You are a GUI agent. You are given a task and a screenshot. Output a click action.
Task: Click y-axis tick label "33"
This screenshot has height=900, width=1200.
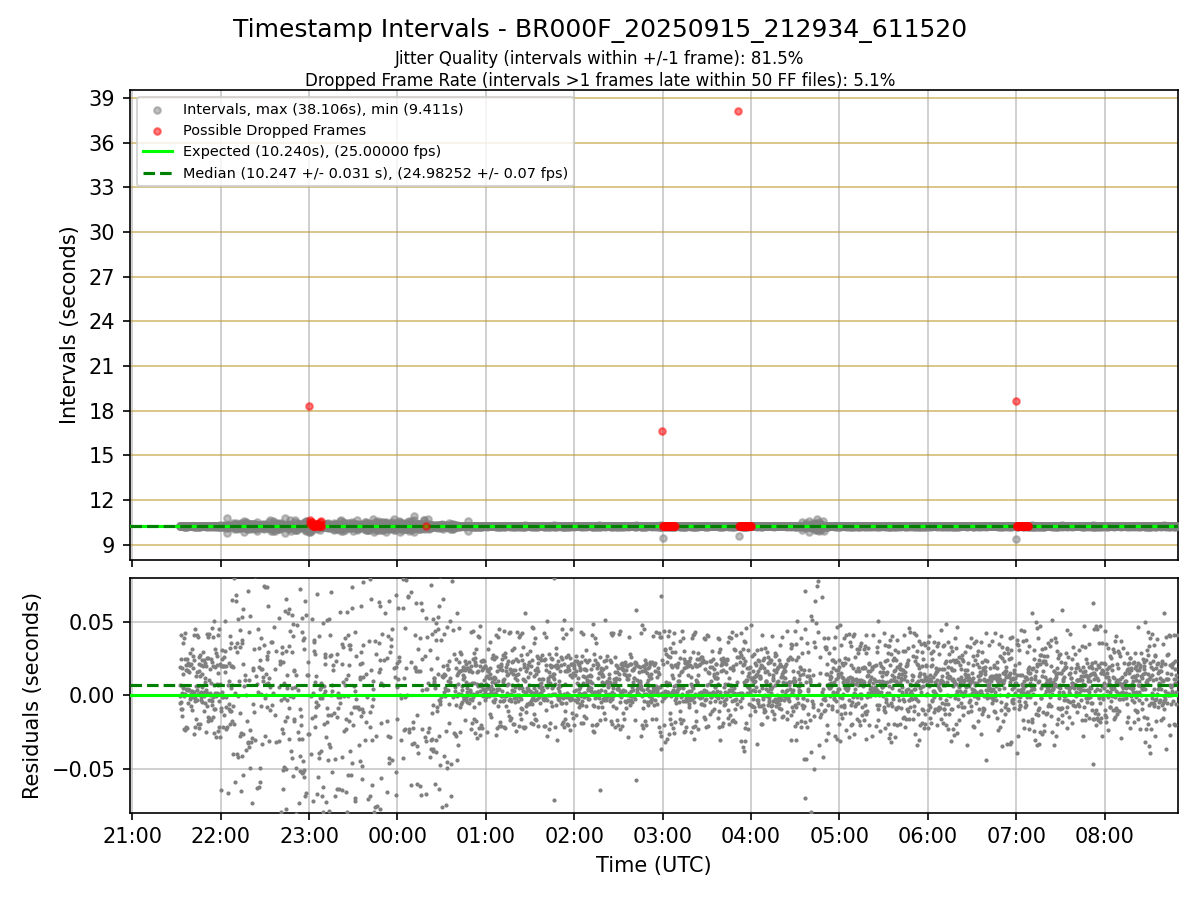point(101,187)
